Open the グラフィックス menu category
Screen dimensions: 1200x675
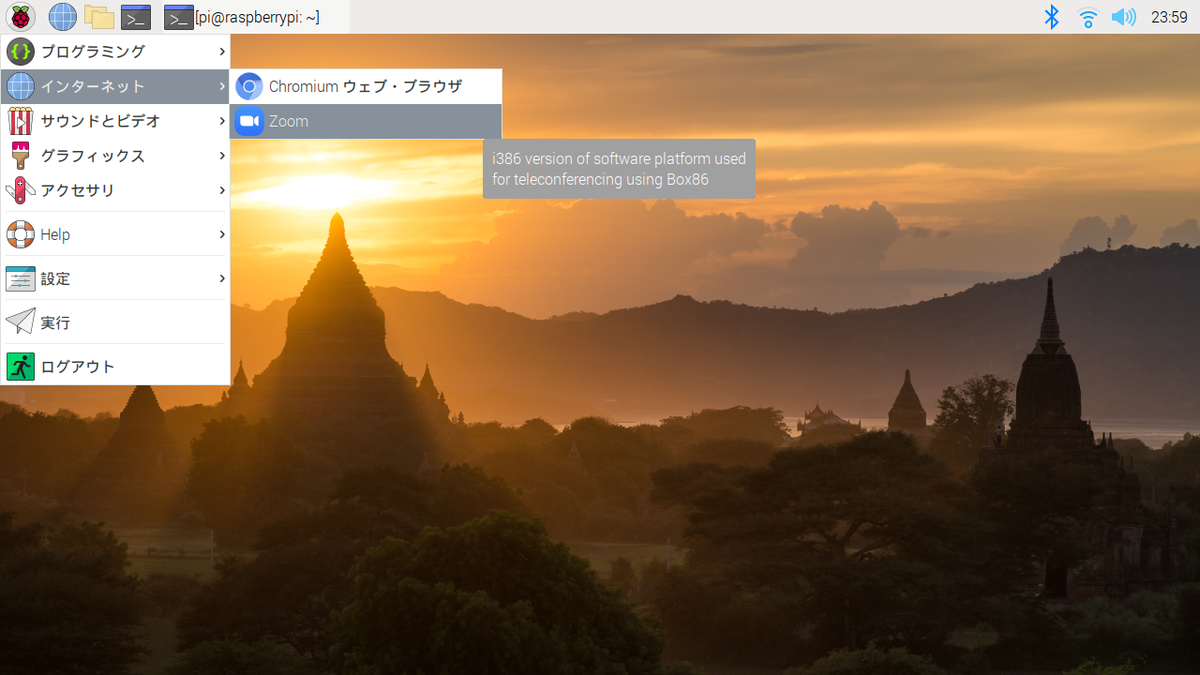coord(116,156)
